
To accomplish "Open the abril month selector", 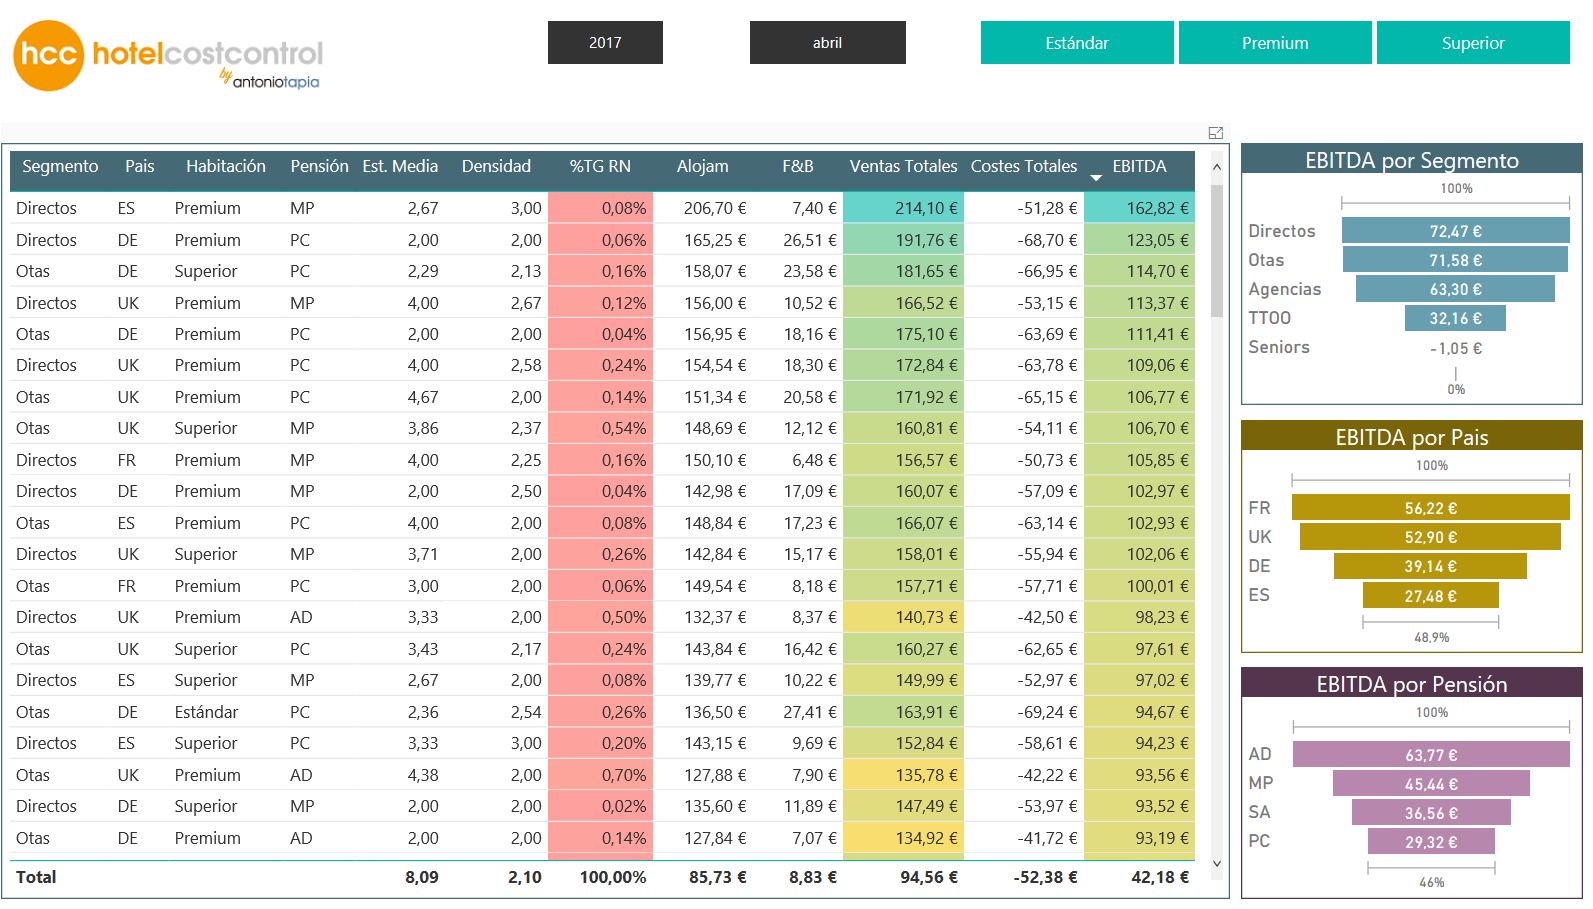I will point(827,43).
